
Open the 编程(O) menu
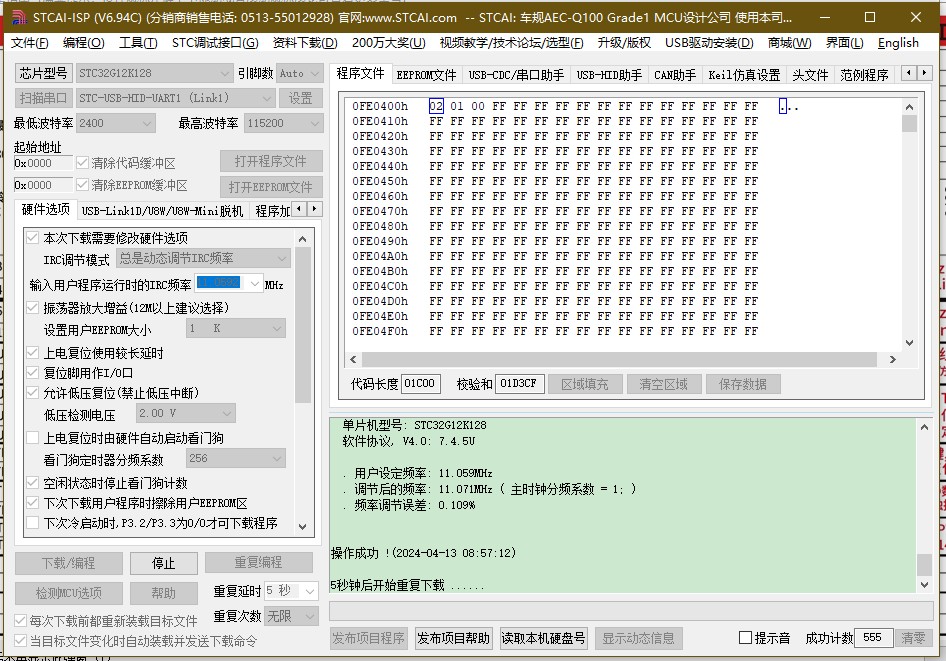click(83, 43)
